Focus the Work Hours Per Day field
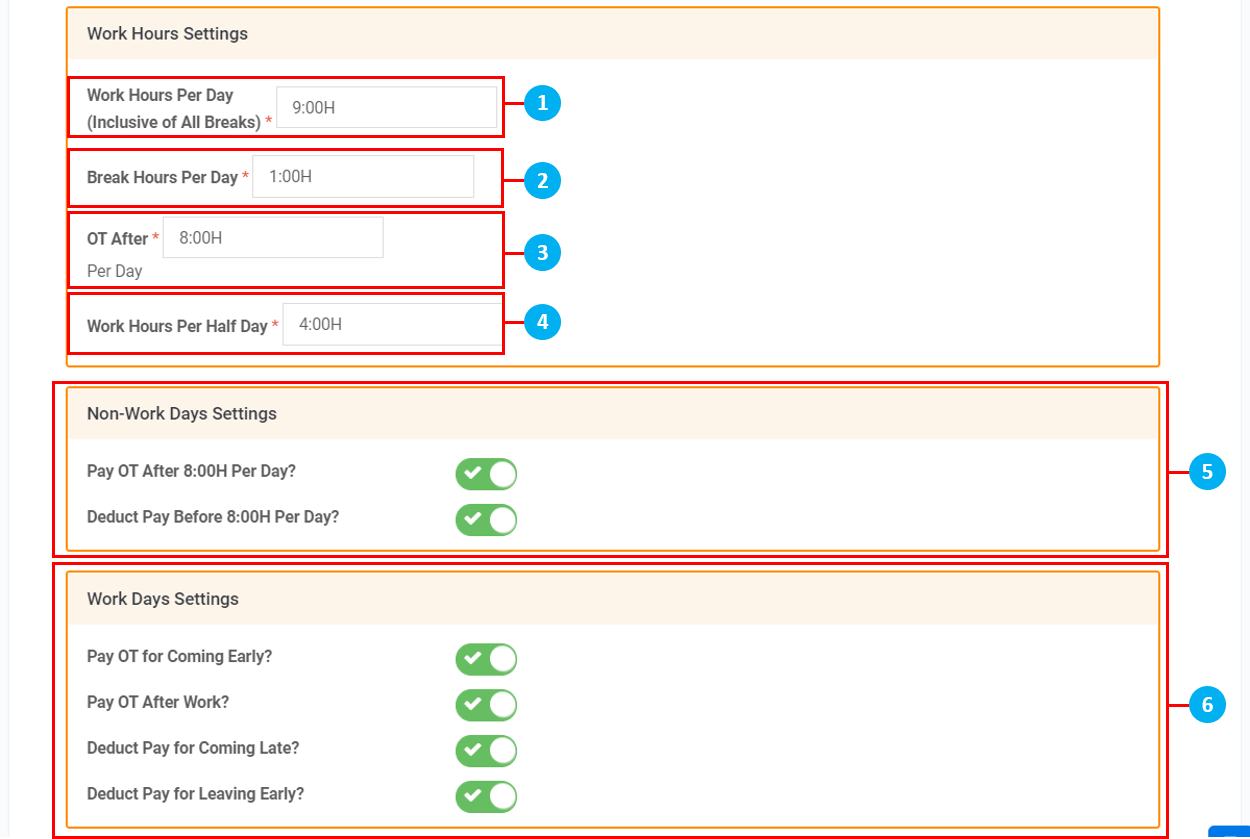The height and width of the screenshot is (839, 1250). [386, 107]
